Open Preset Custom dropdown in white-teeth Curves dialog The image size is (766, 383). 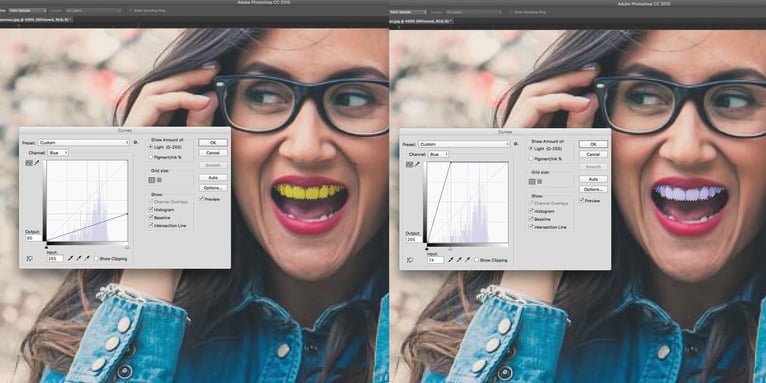coord(464,144)
